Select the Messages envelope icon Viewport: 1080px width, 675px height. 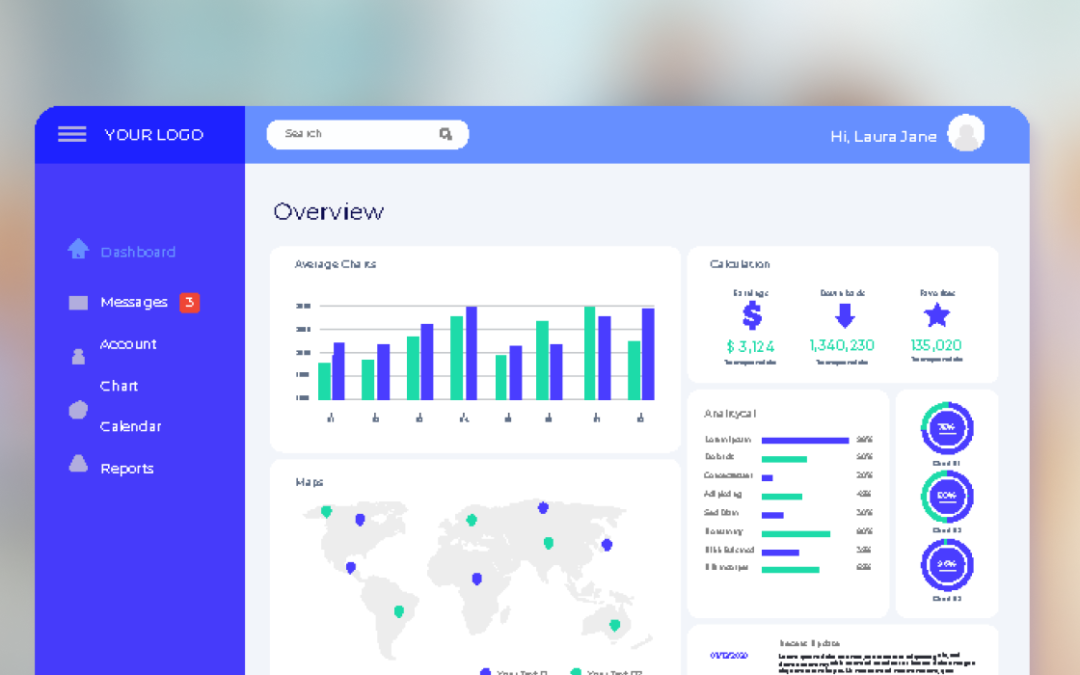point(77,302)
